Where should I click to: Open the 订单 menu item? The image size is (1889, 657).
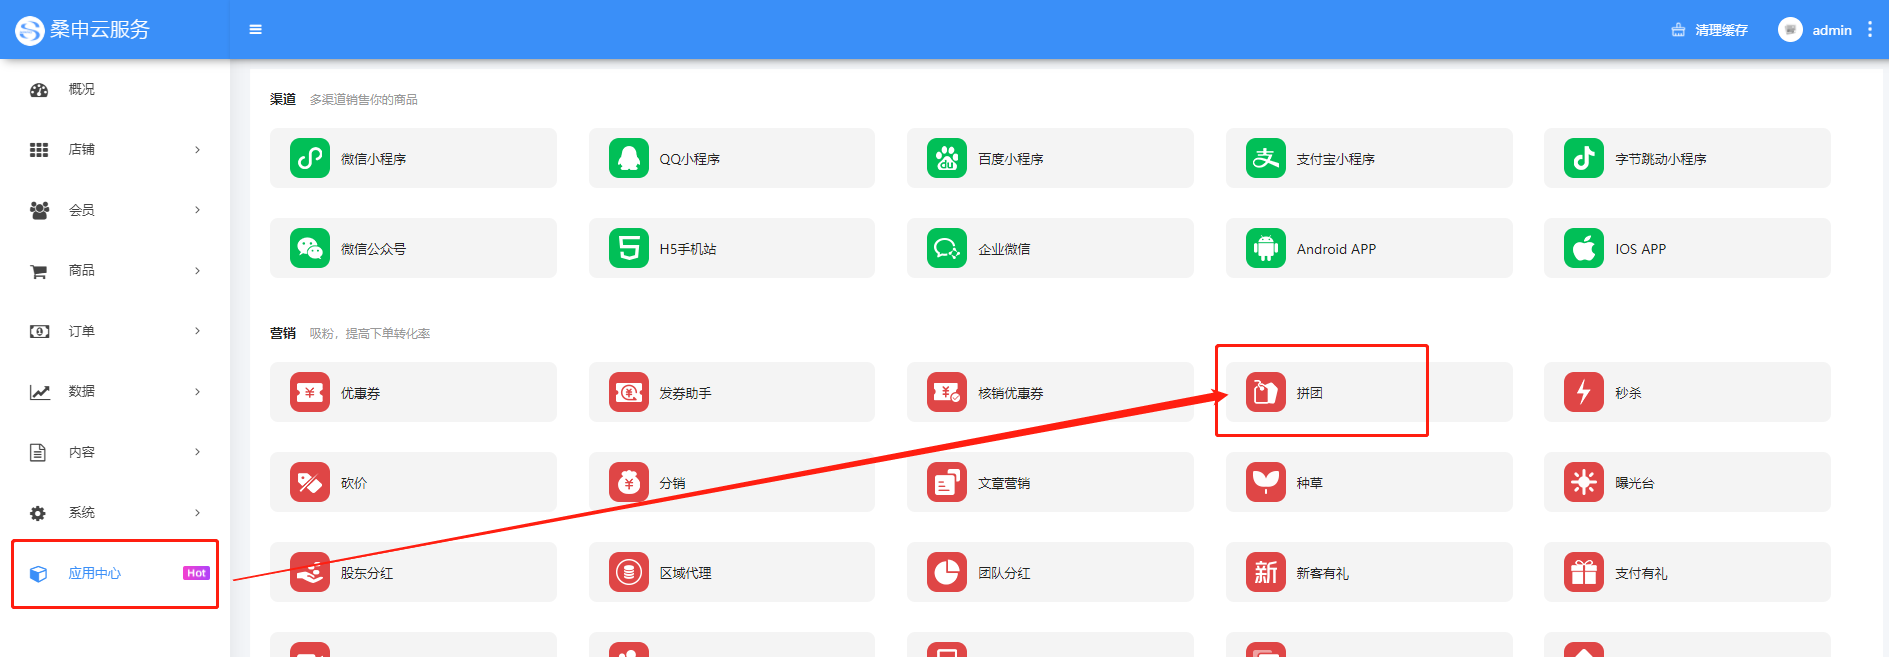click(x=115, y=331)
